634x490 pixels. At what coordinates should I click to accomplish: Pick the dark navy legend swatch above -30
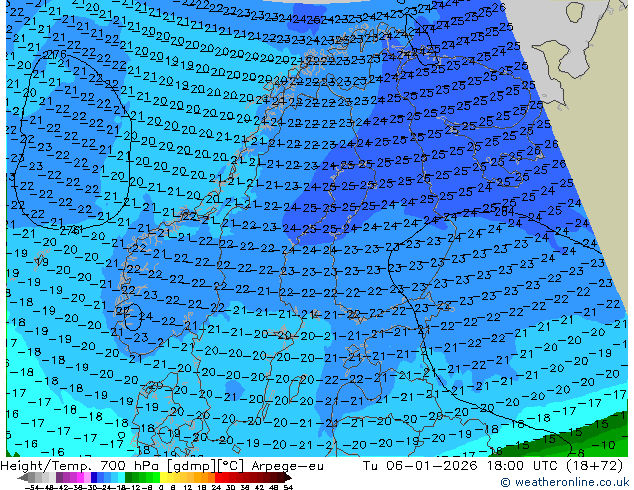[x=94, y=477]
